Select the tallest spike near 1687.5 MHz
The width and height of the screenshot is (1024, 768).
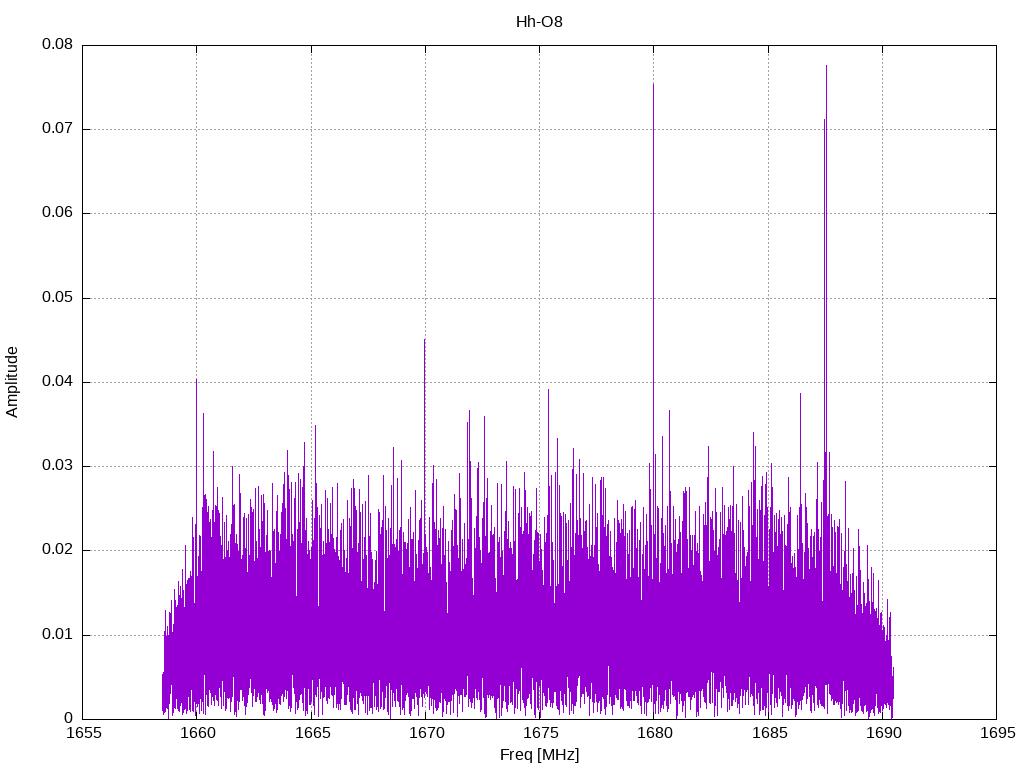826,67
